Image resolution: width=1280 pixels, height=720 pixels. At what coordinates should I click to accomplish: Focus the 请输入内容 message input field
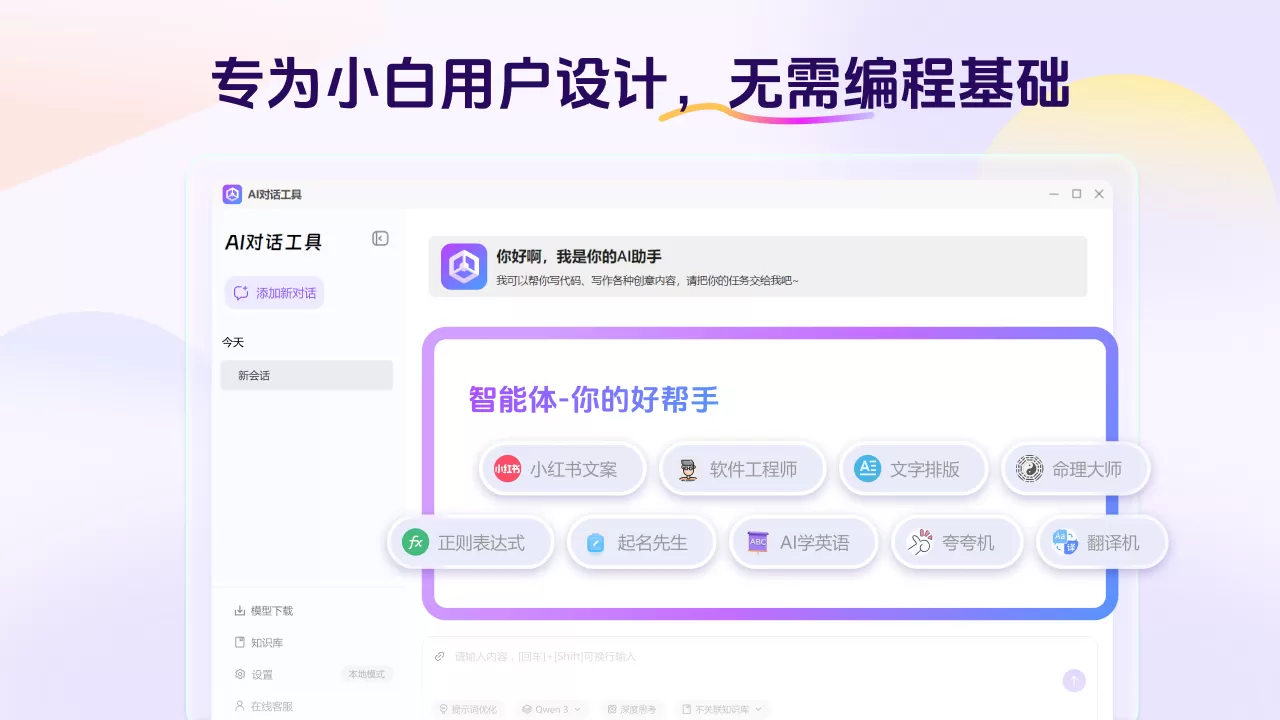tap(760, 657)
